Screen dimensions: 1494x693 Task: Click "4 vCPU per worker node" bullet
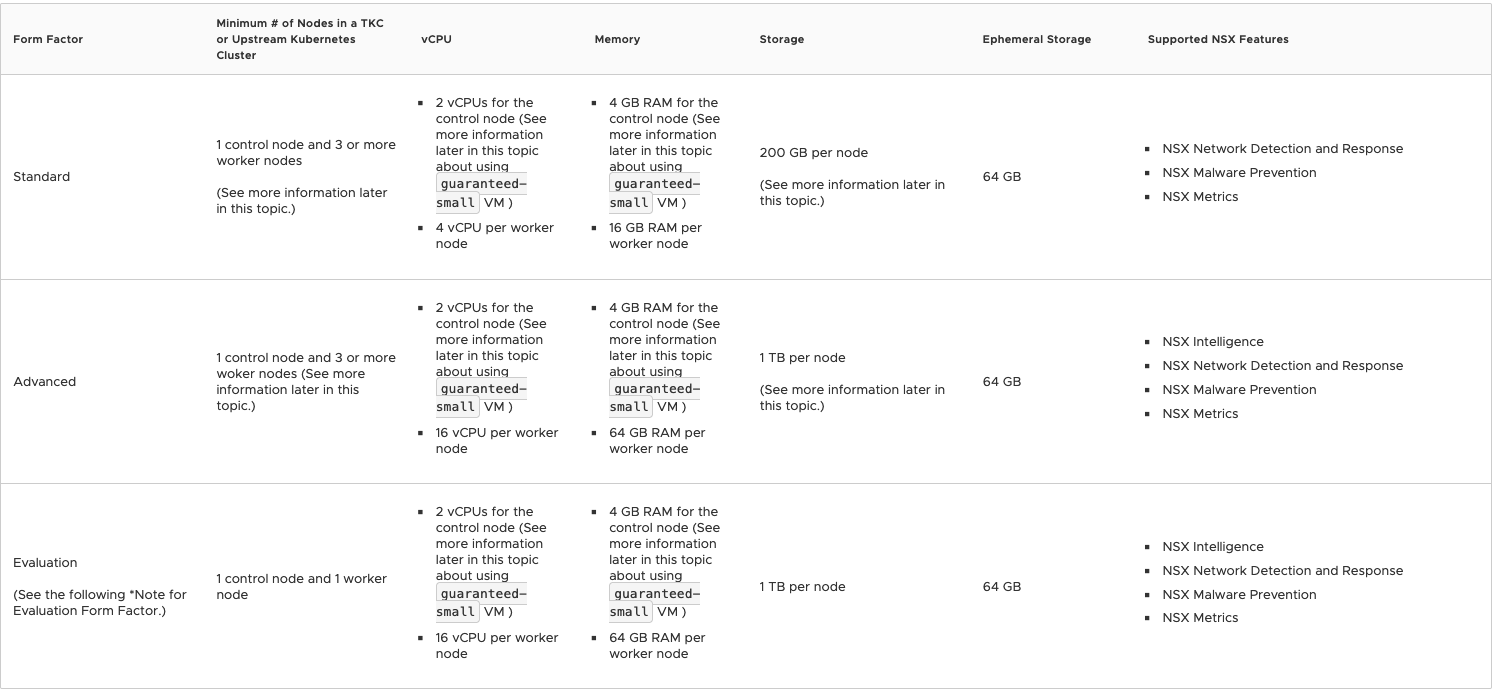coord(494,236)
